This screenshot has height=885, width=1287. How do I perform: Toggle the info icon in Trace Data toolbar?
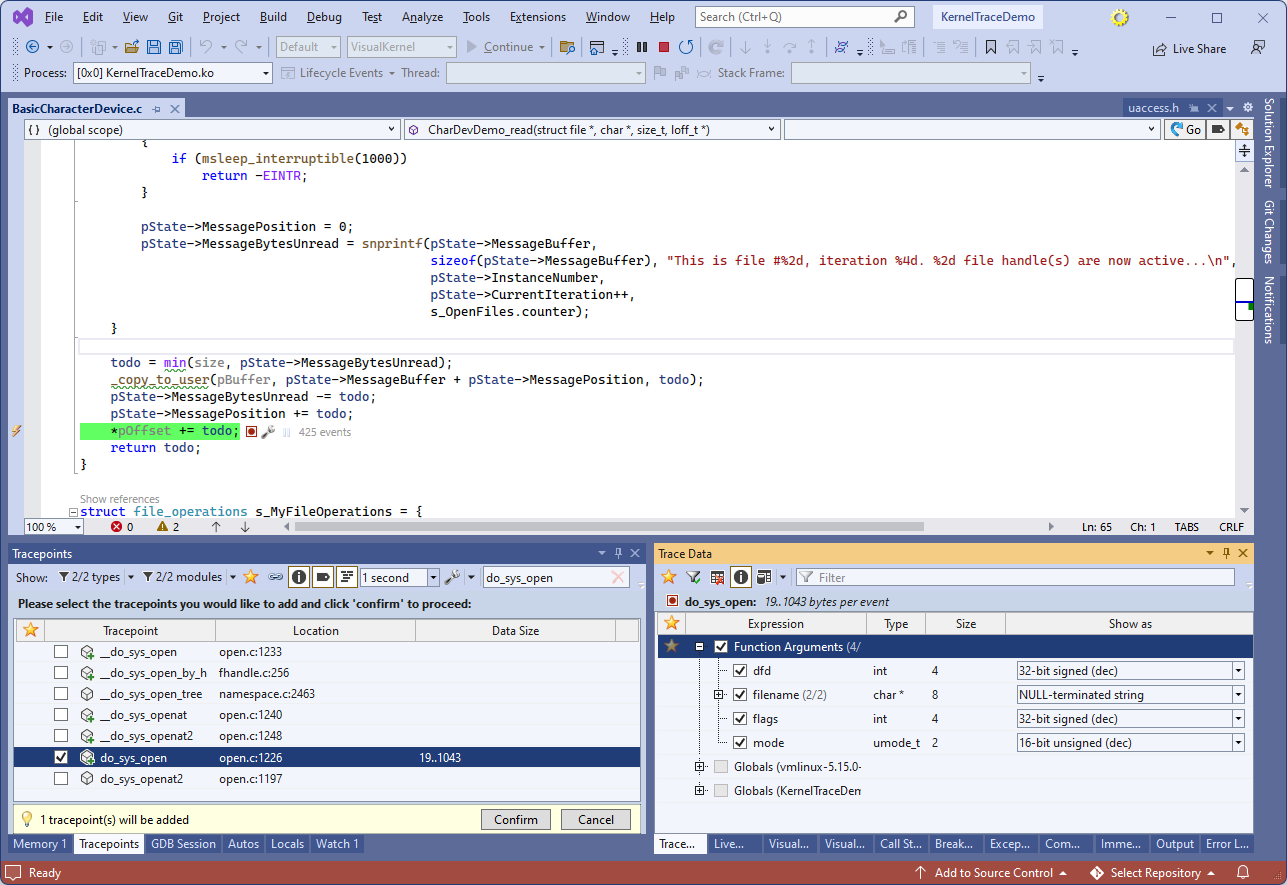click(x=740, y=577)
